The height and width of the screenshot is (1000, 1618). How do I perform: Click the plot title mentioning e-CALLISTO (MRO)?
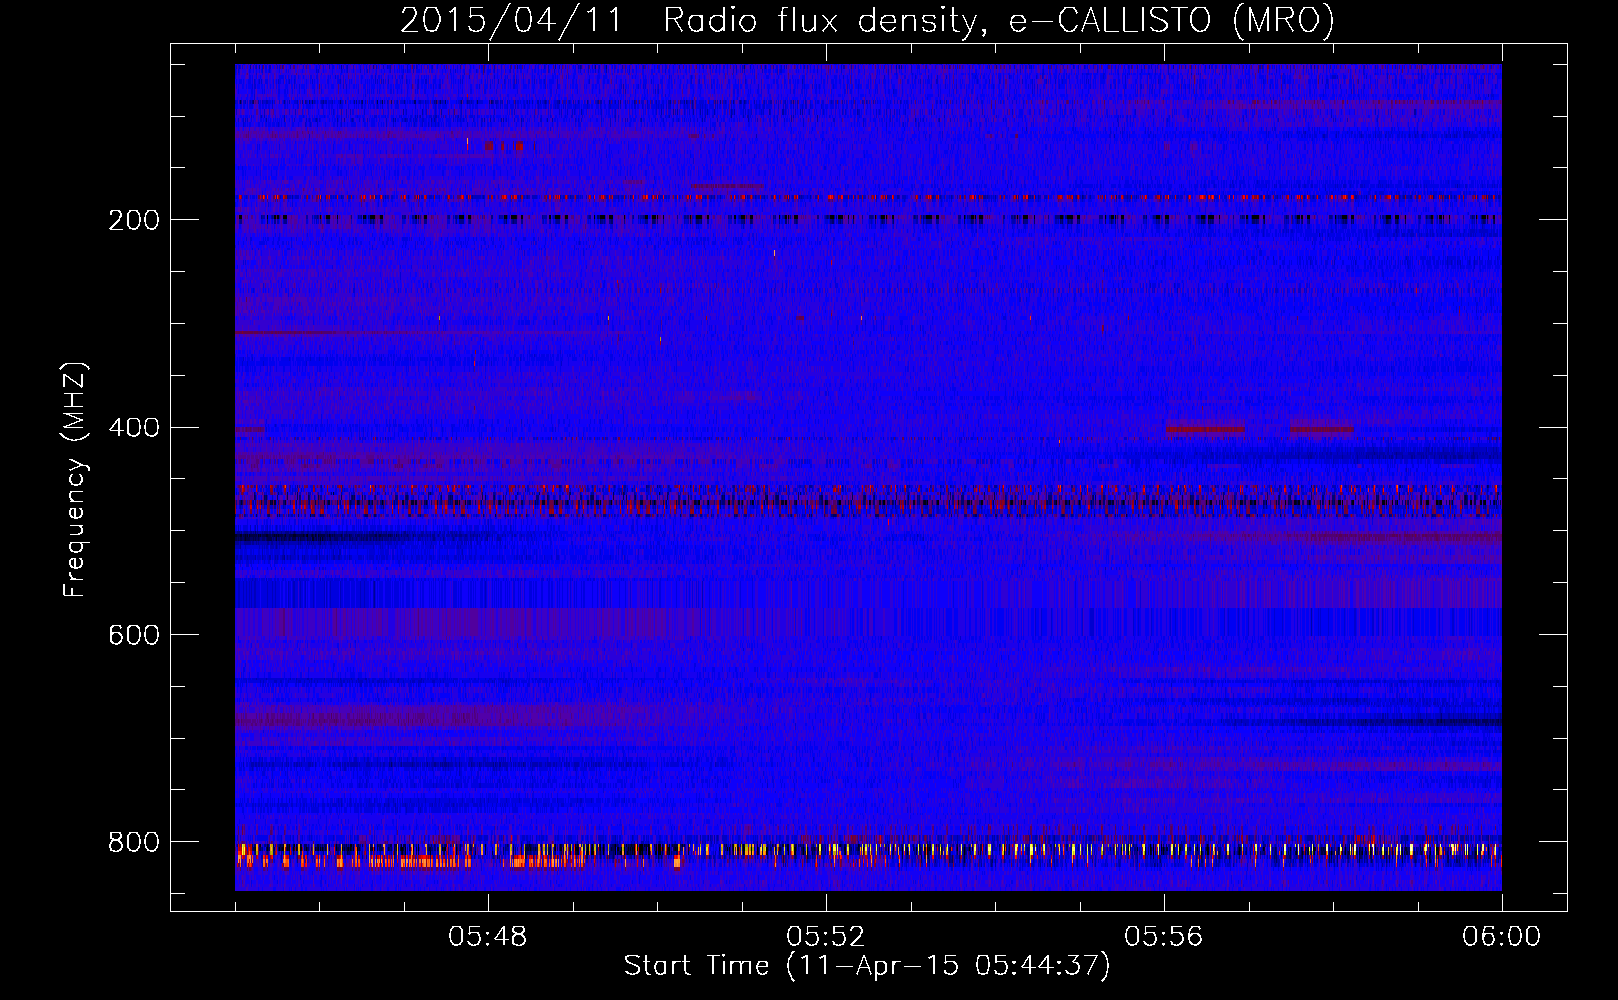click(867, 20)
